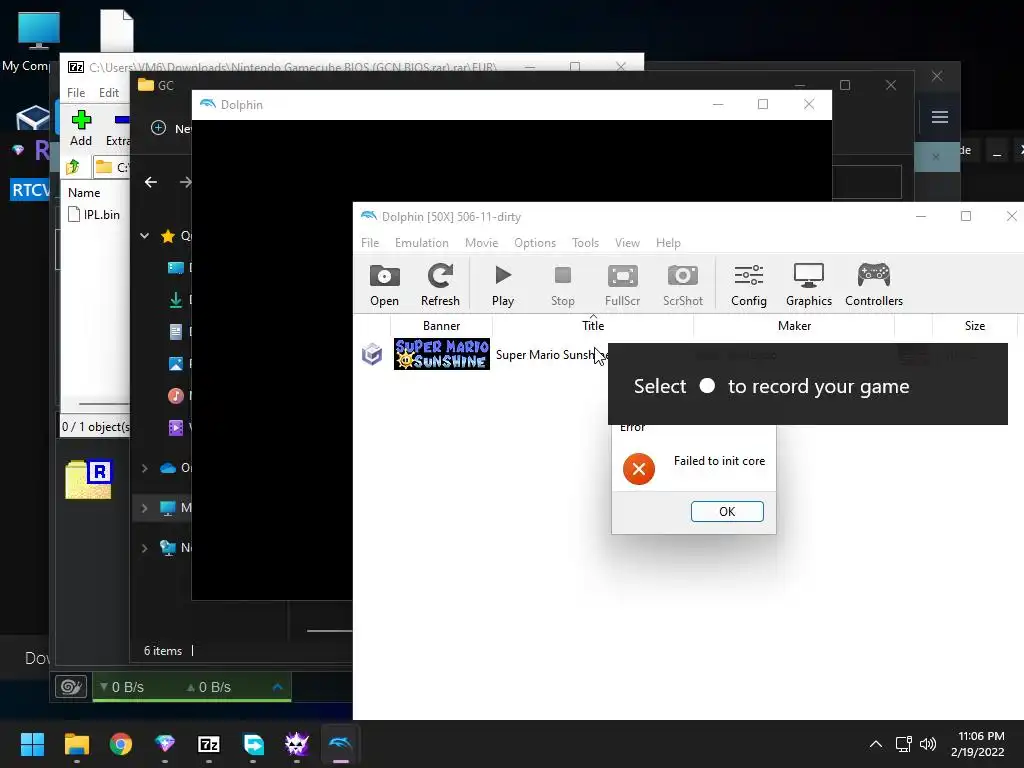Open volume control in system tray
The width and height of the screenshot is (1024, 768).
928,744
